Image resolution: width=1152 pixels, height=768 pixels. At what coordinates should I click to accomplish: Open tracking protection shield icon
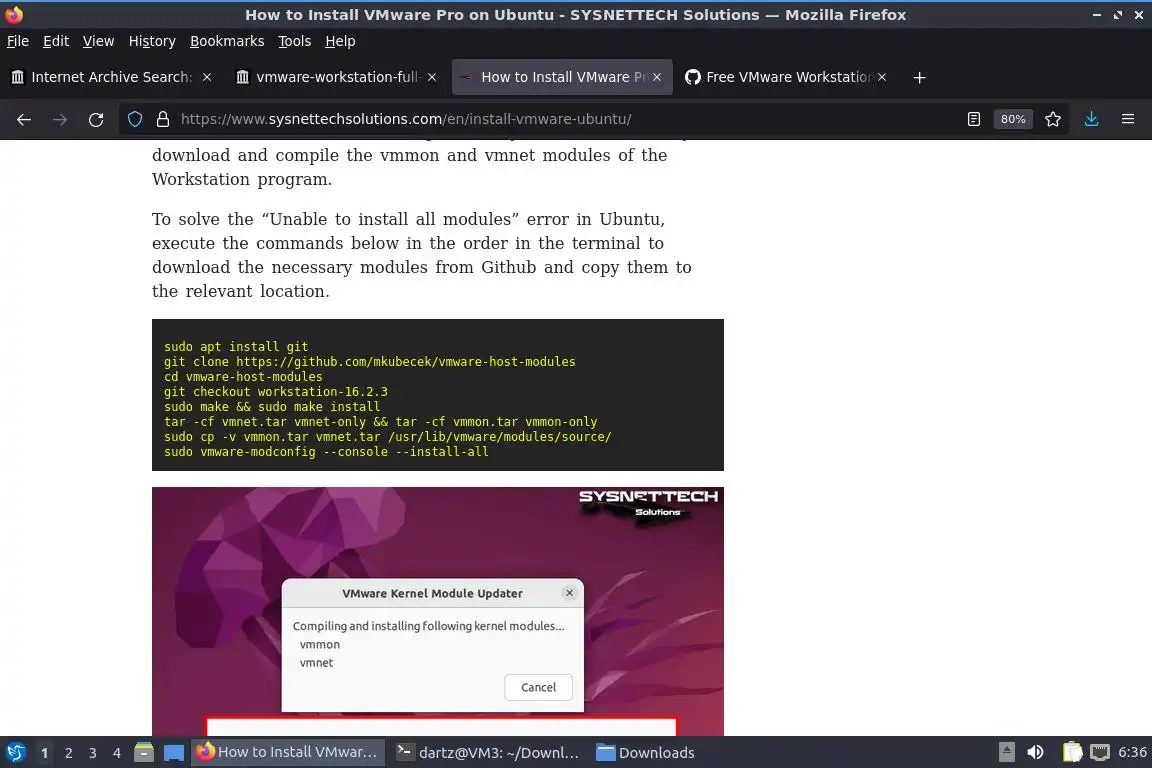coord(135,119)
